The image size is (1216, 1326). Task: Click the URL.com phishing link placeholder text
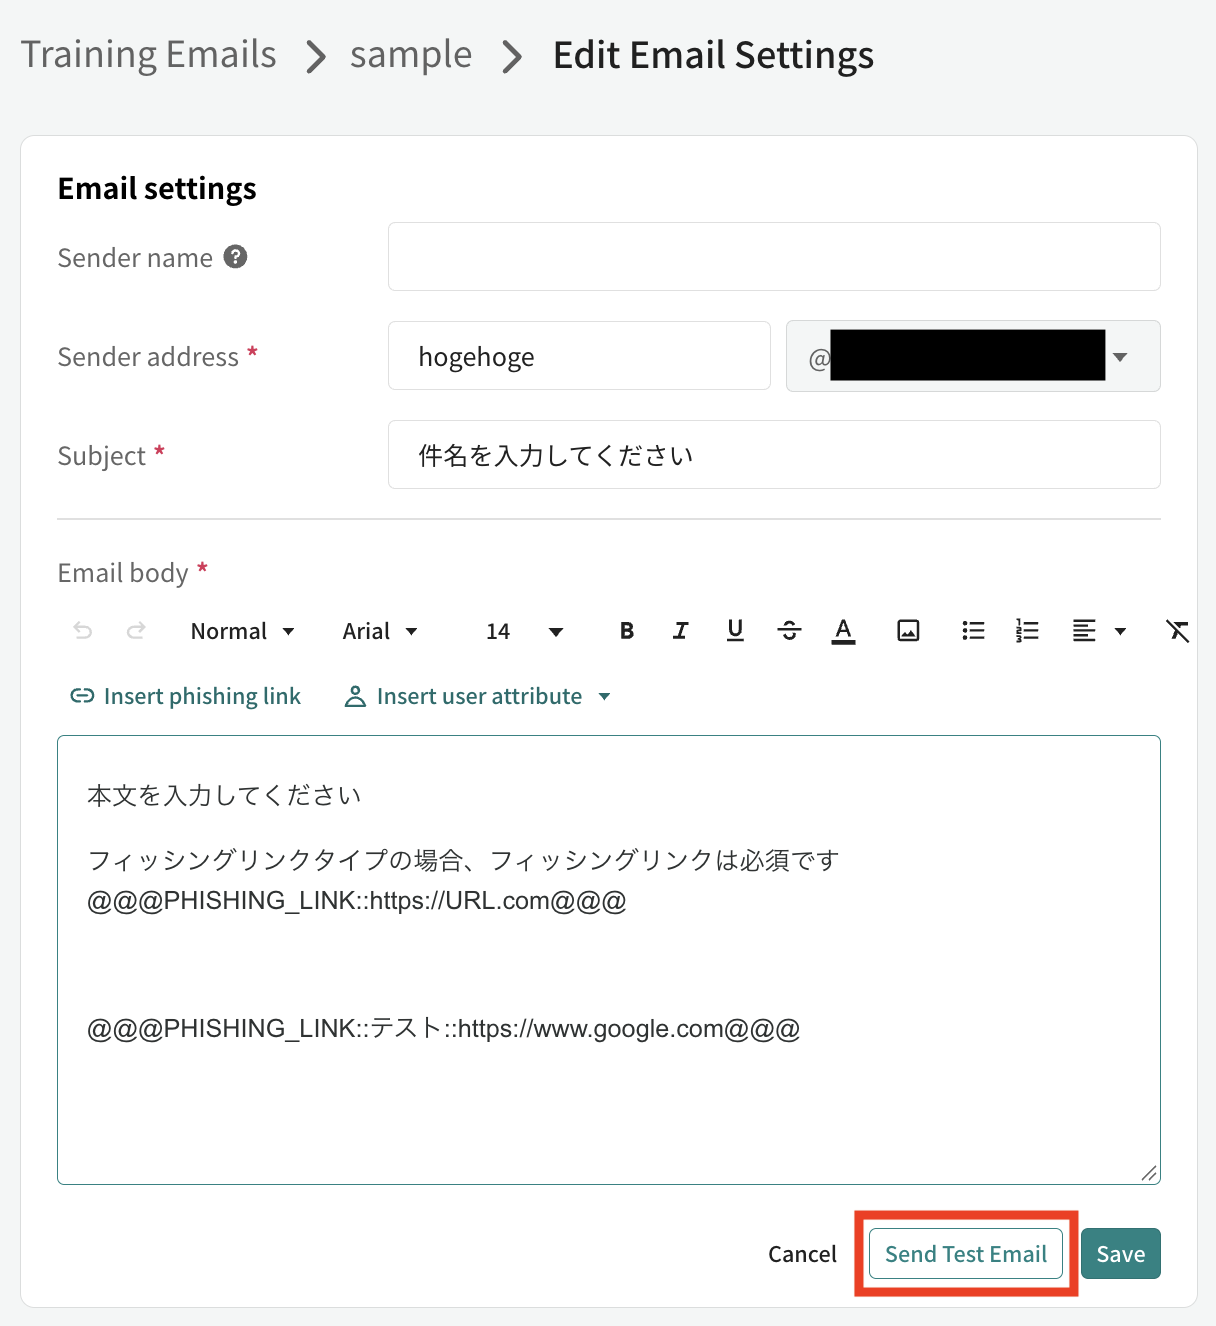[x=357, y=901]
